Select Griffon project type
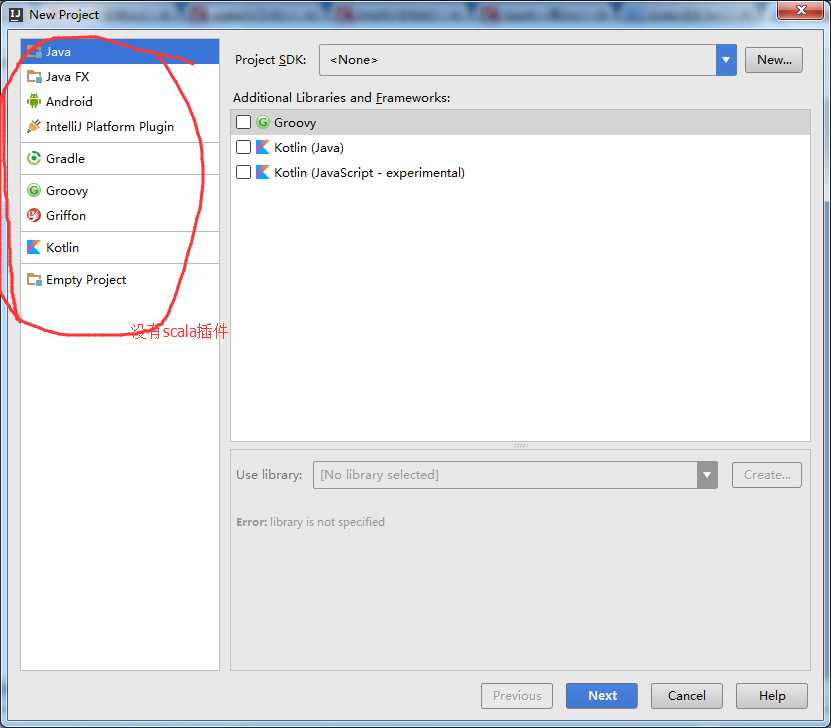This screenshot has width=831, height=728. 120,215
